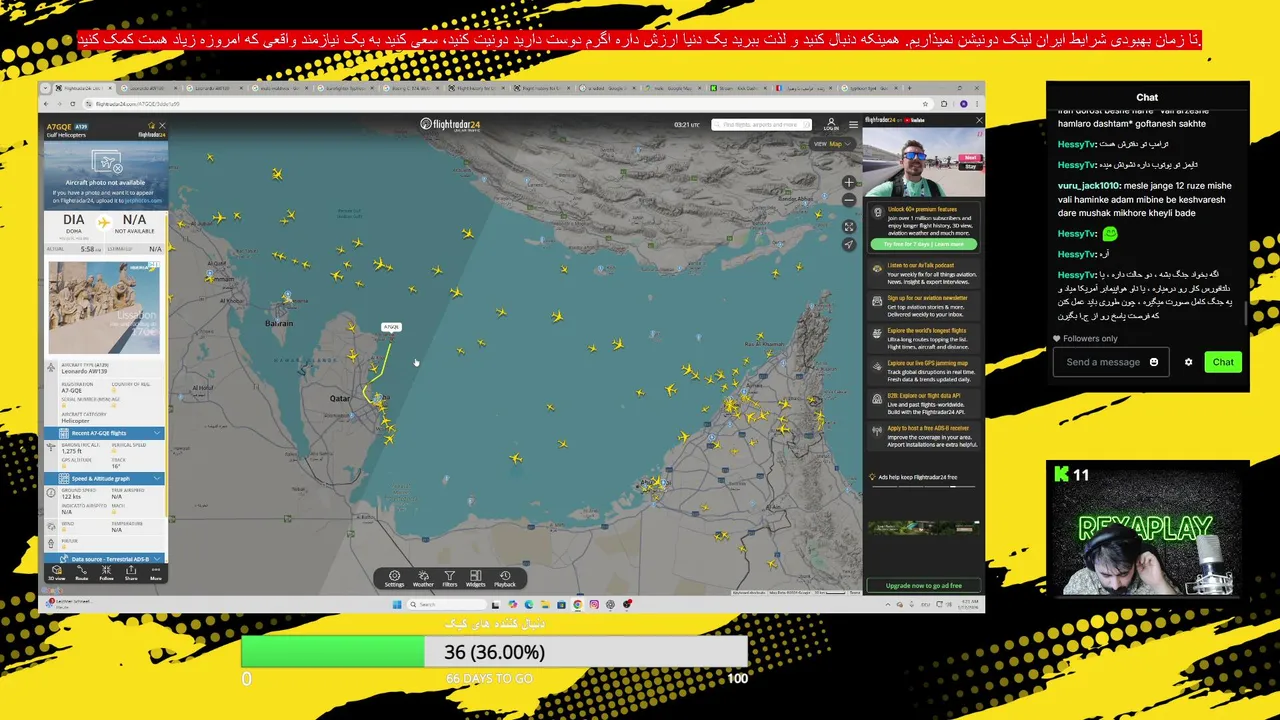Open the Windows Start menu
This screenshot has width=1280, height=720.
397,604
